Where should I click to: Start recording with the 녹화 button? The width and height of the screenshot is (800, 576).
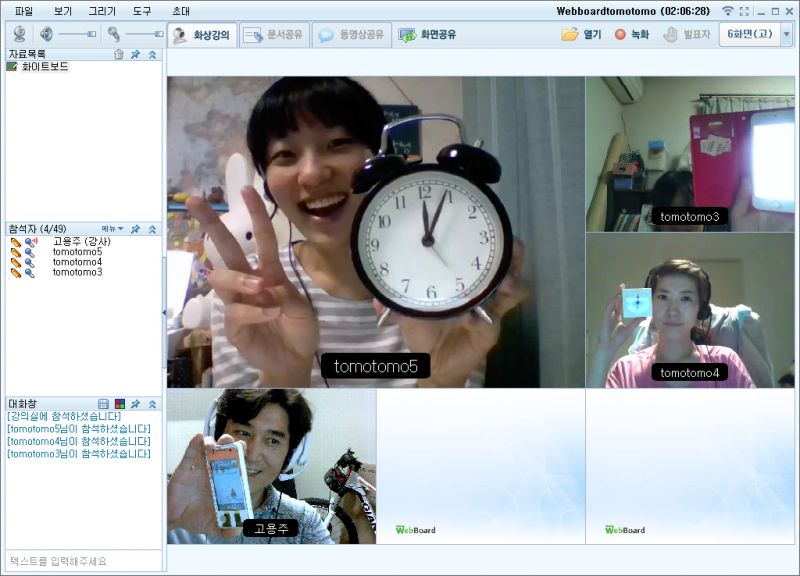point(631,35)
